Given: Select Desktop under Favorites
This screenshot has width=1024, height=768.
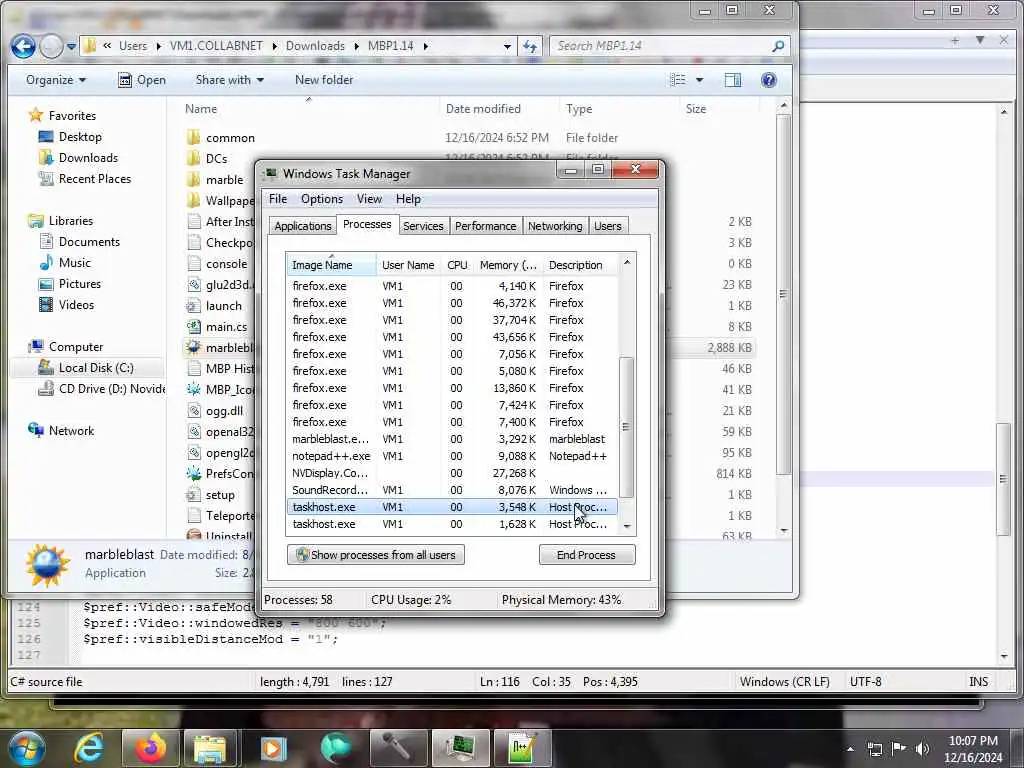Looking at the screenshot, I should 80,136.
